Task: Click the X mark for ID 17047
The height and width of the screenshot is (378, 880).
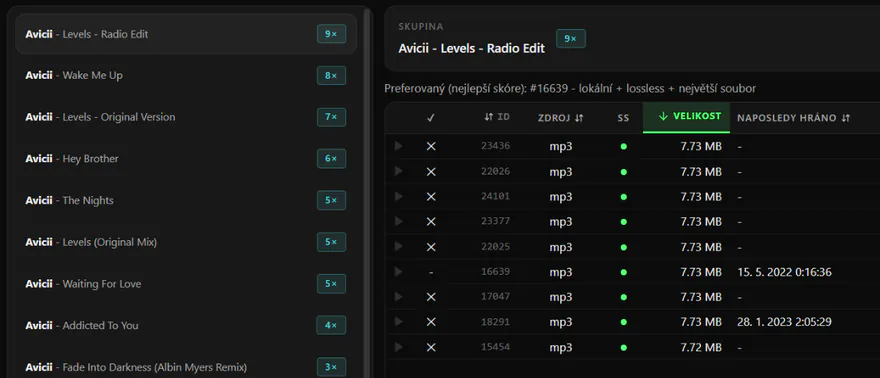Action: pos(430,297)
